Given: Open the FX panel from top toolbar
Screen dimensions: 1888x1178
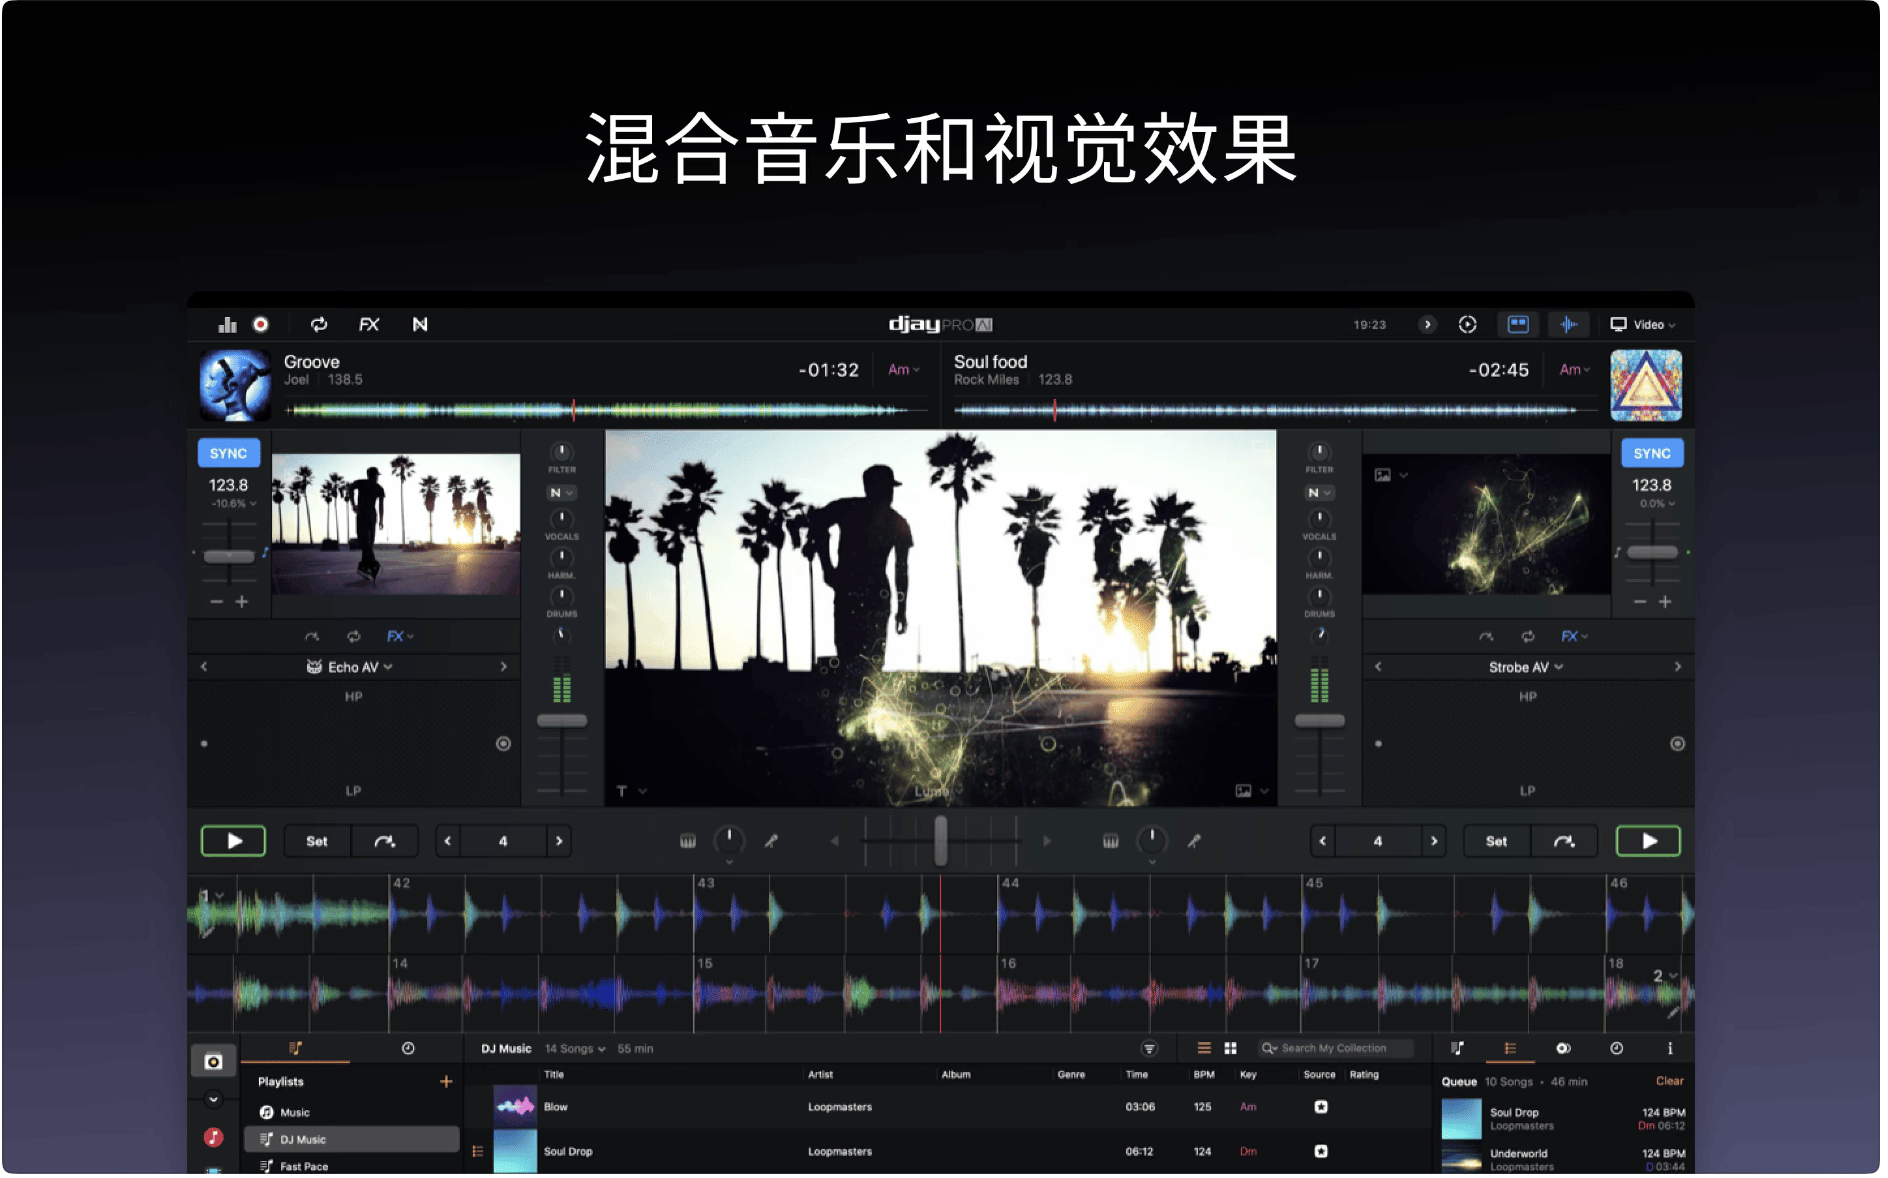Looking at the screenshot, I should [x=369, y=324].
